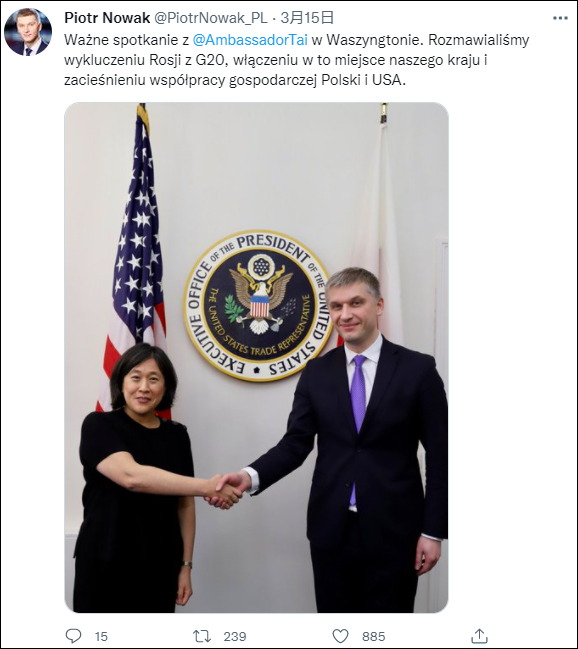The height and width of the screenshot is (649, 578).
Task: Open the @AmbassadorTai mention link
Action: (x=250, y=40)
